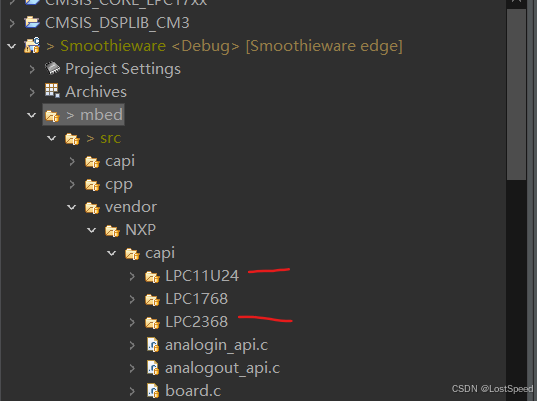Viewport: 537px width, 401px height.
Task: Select the analogin_api.c file name
Action: point(216,345)
